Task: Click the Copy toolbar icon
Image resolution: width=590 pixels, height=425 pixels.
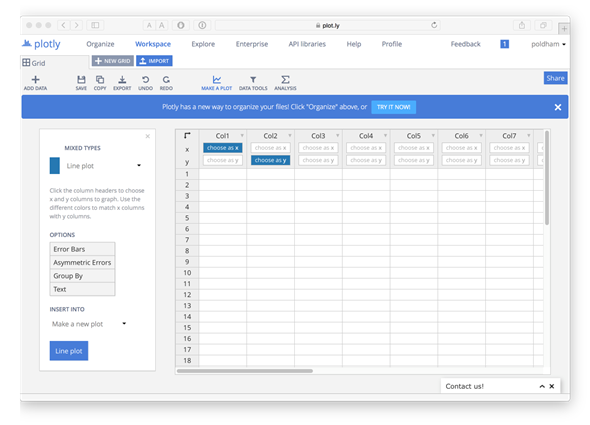Action: [100, 79]
